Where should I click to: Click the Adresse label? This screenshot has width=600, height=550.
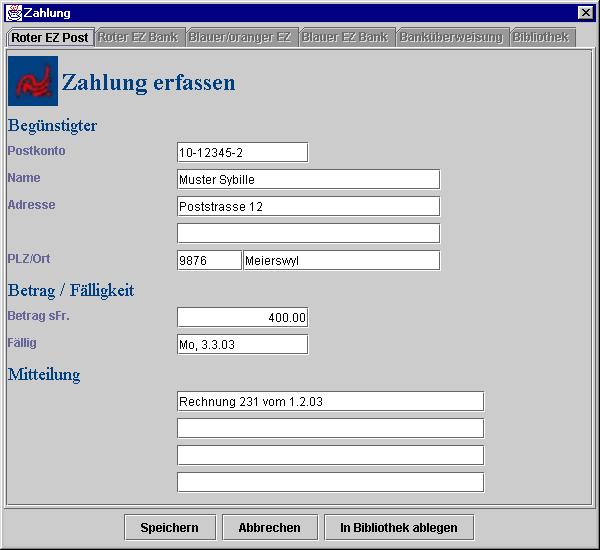31,204
